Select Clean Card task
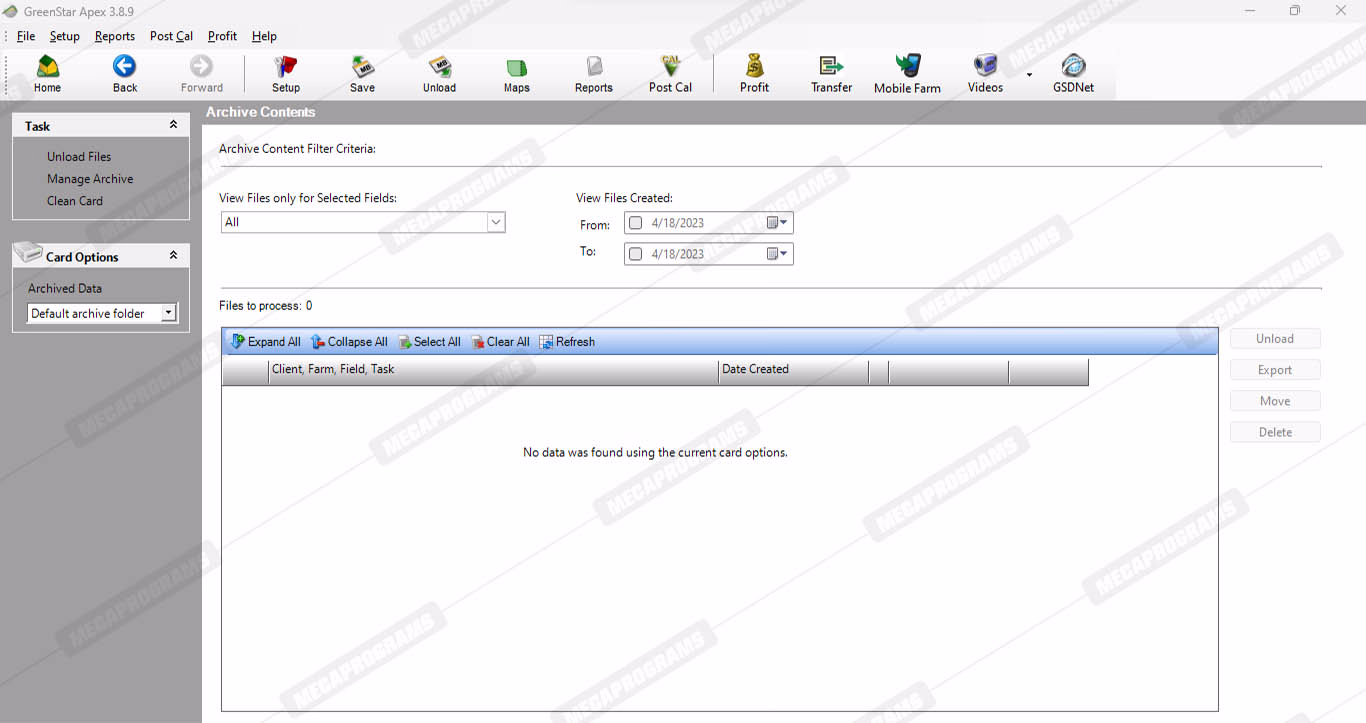 click(75, 201)
